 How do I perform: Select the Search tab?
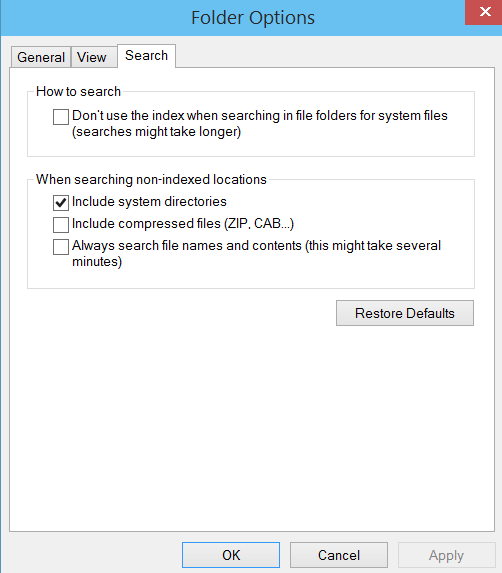click(x=147, y=56)
